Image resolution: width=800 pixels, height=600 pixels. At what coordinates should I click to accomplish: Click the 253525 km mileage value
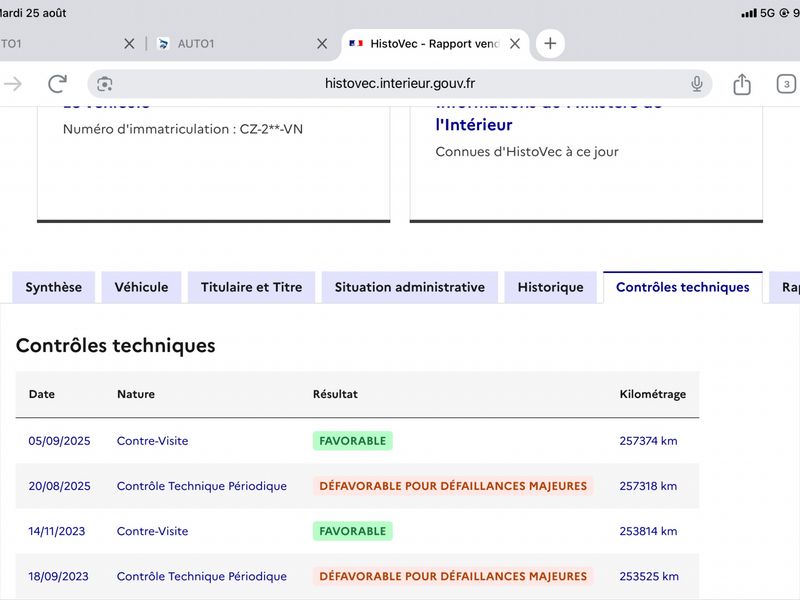point(649,576)
